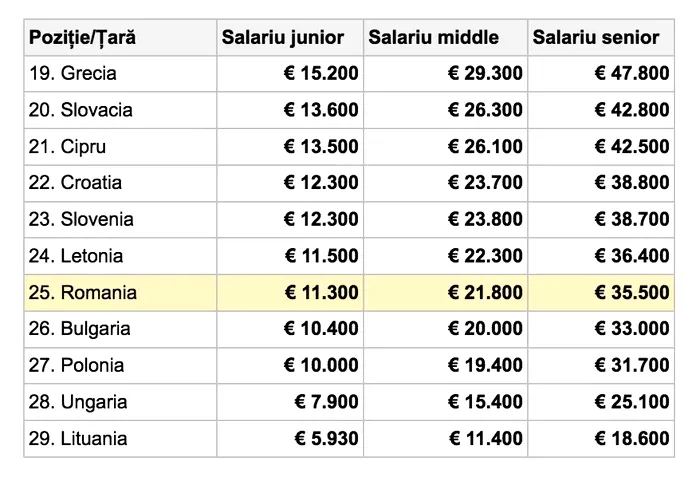Select Romania's junior salary € 11.300
Viewport: 700px width, 493px height.
pos(320,293)
